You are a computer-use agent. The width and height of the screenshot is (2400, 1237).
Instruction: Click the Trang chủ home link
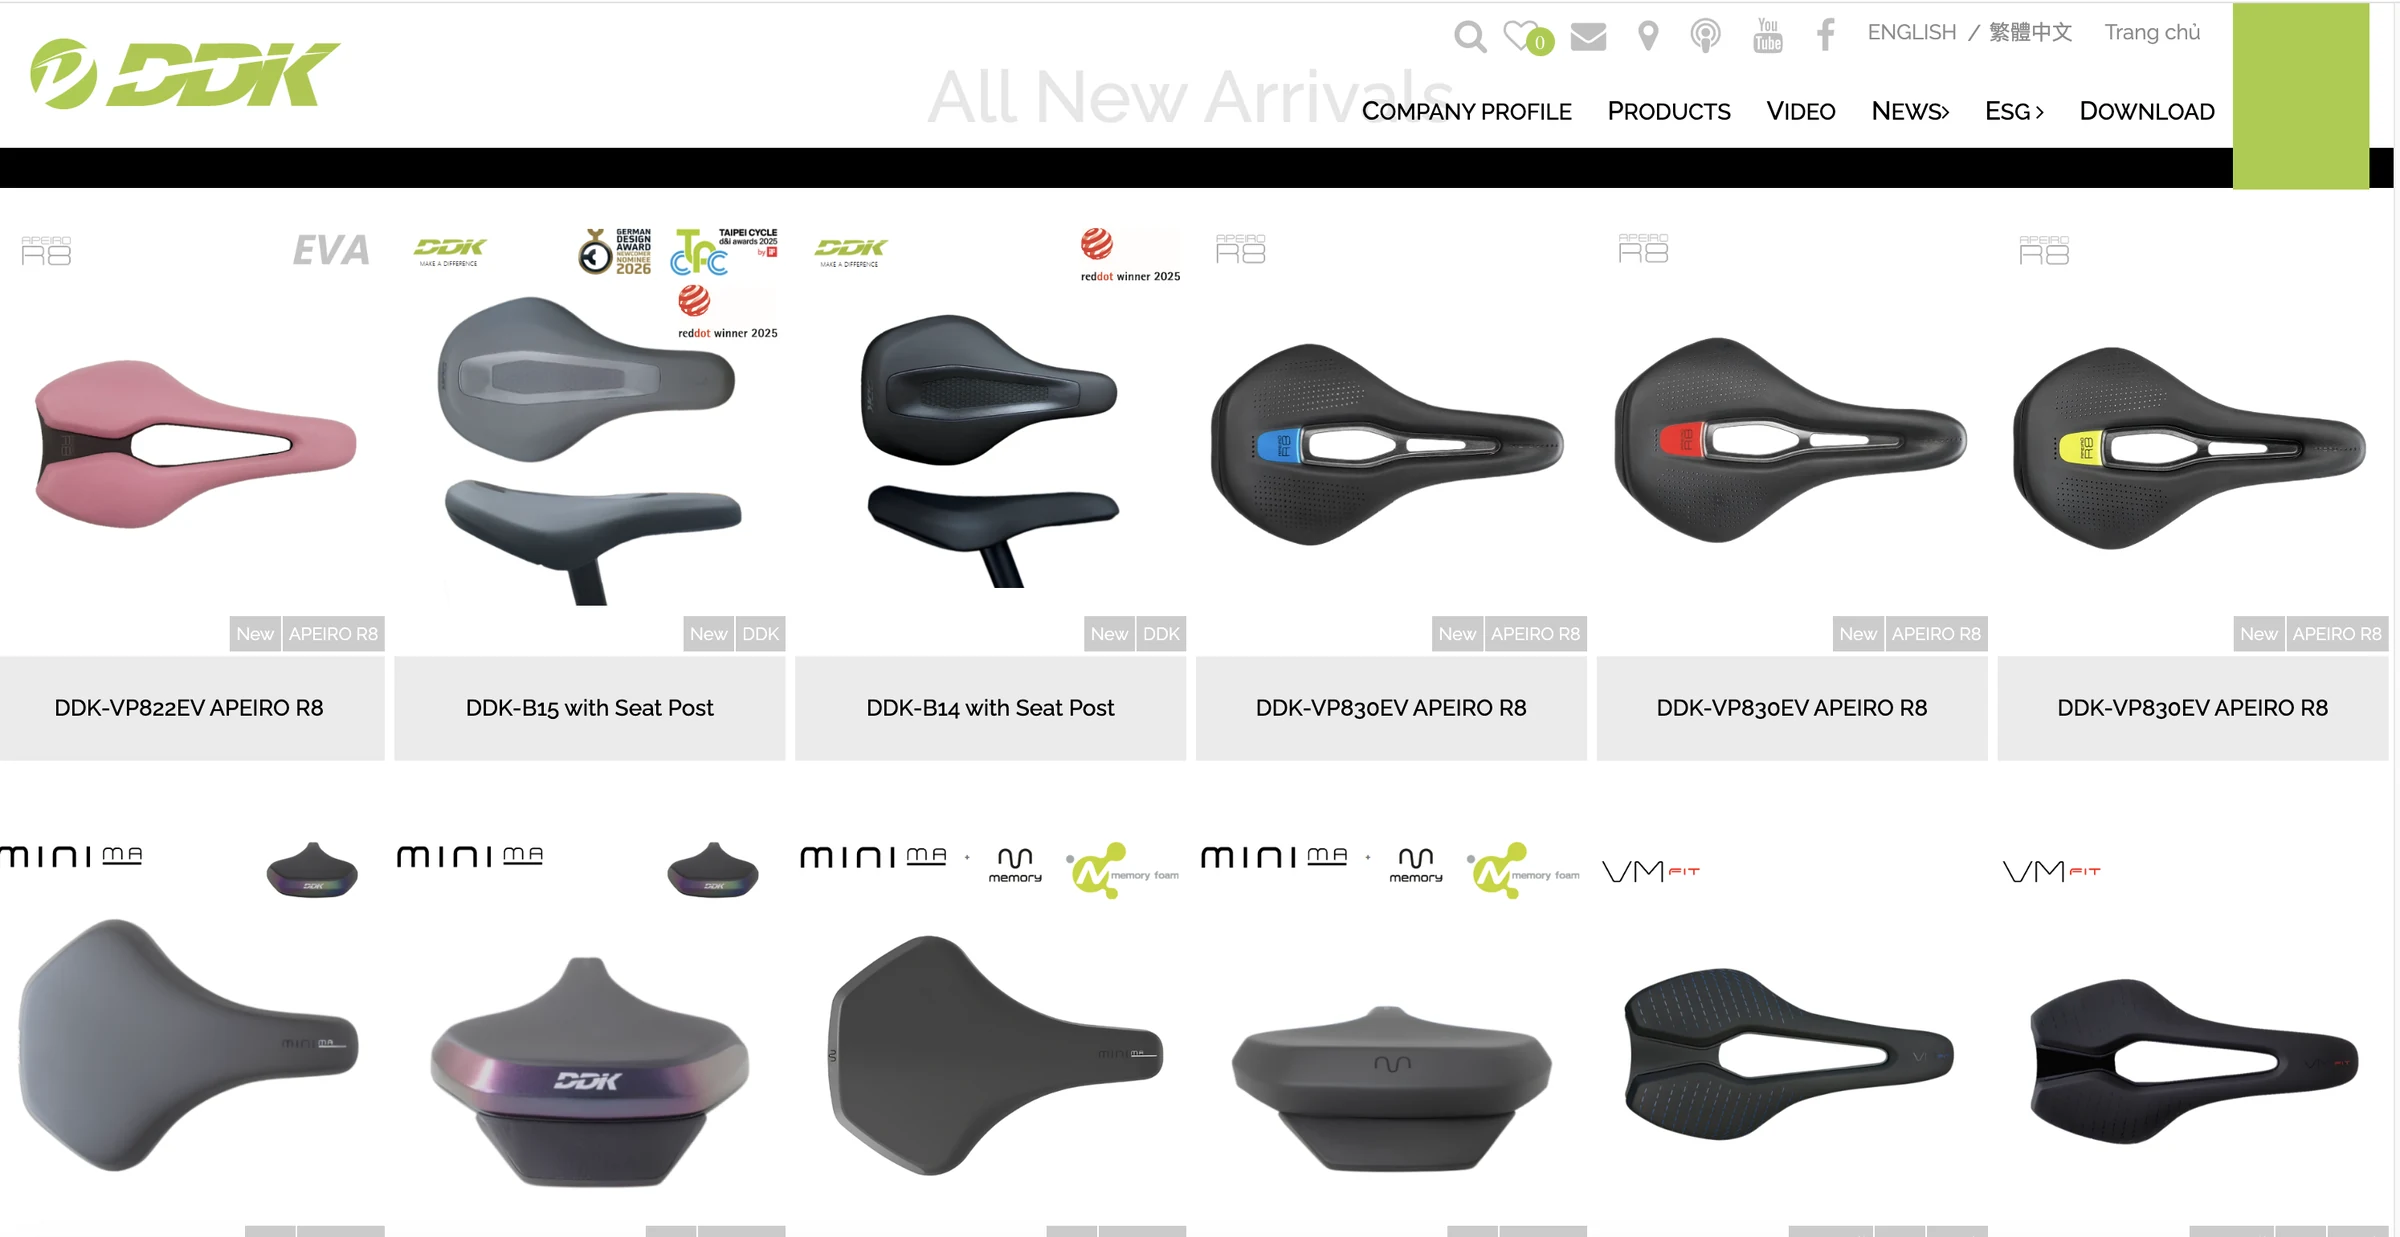click(x=2152, y=32)
